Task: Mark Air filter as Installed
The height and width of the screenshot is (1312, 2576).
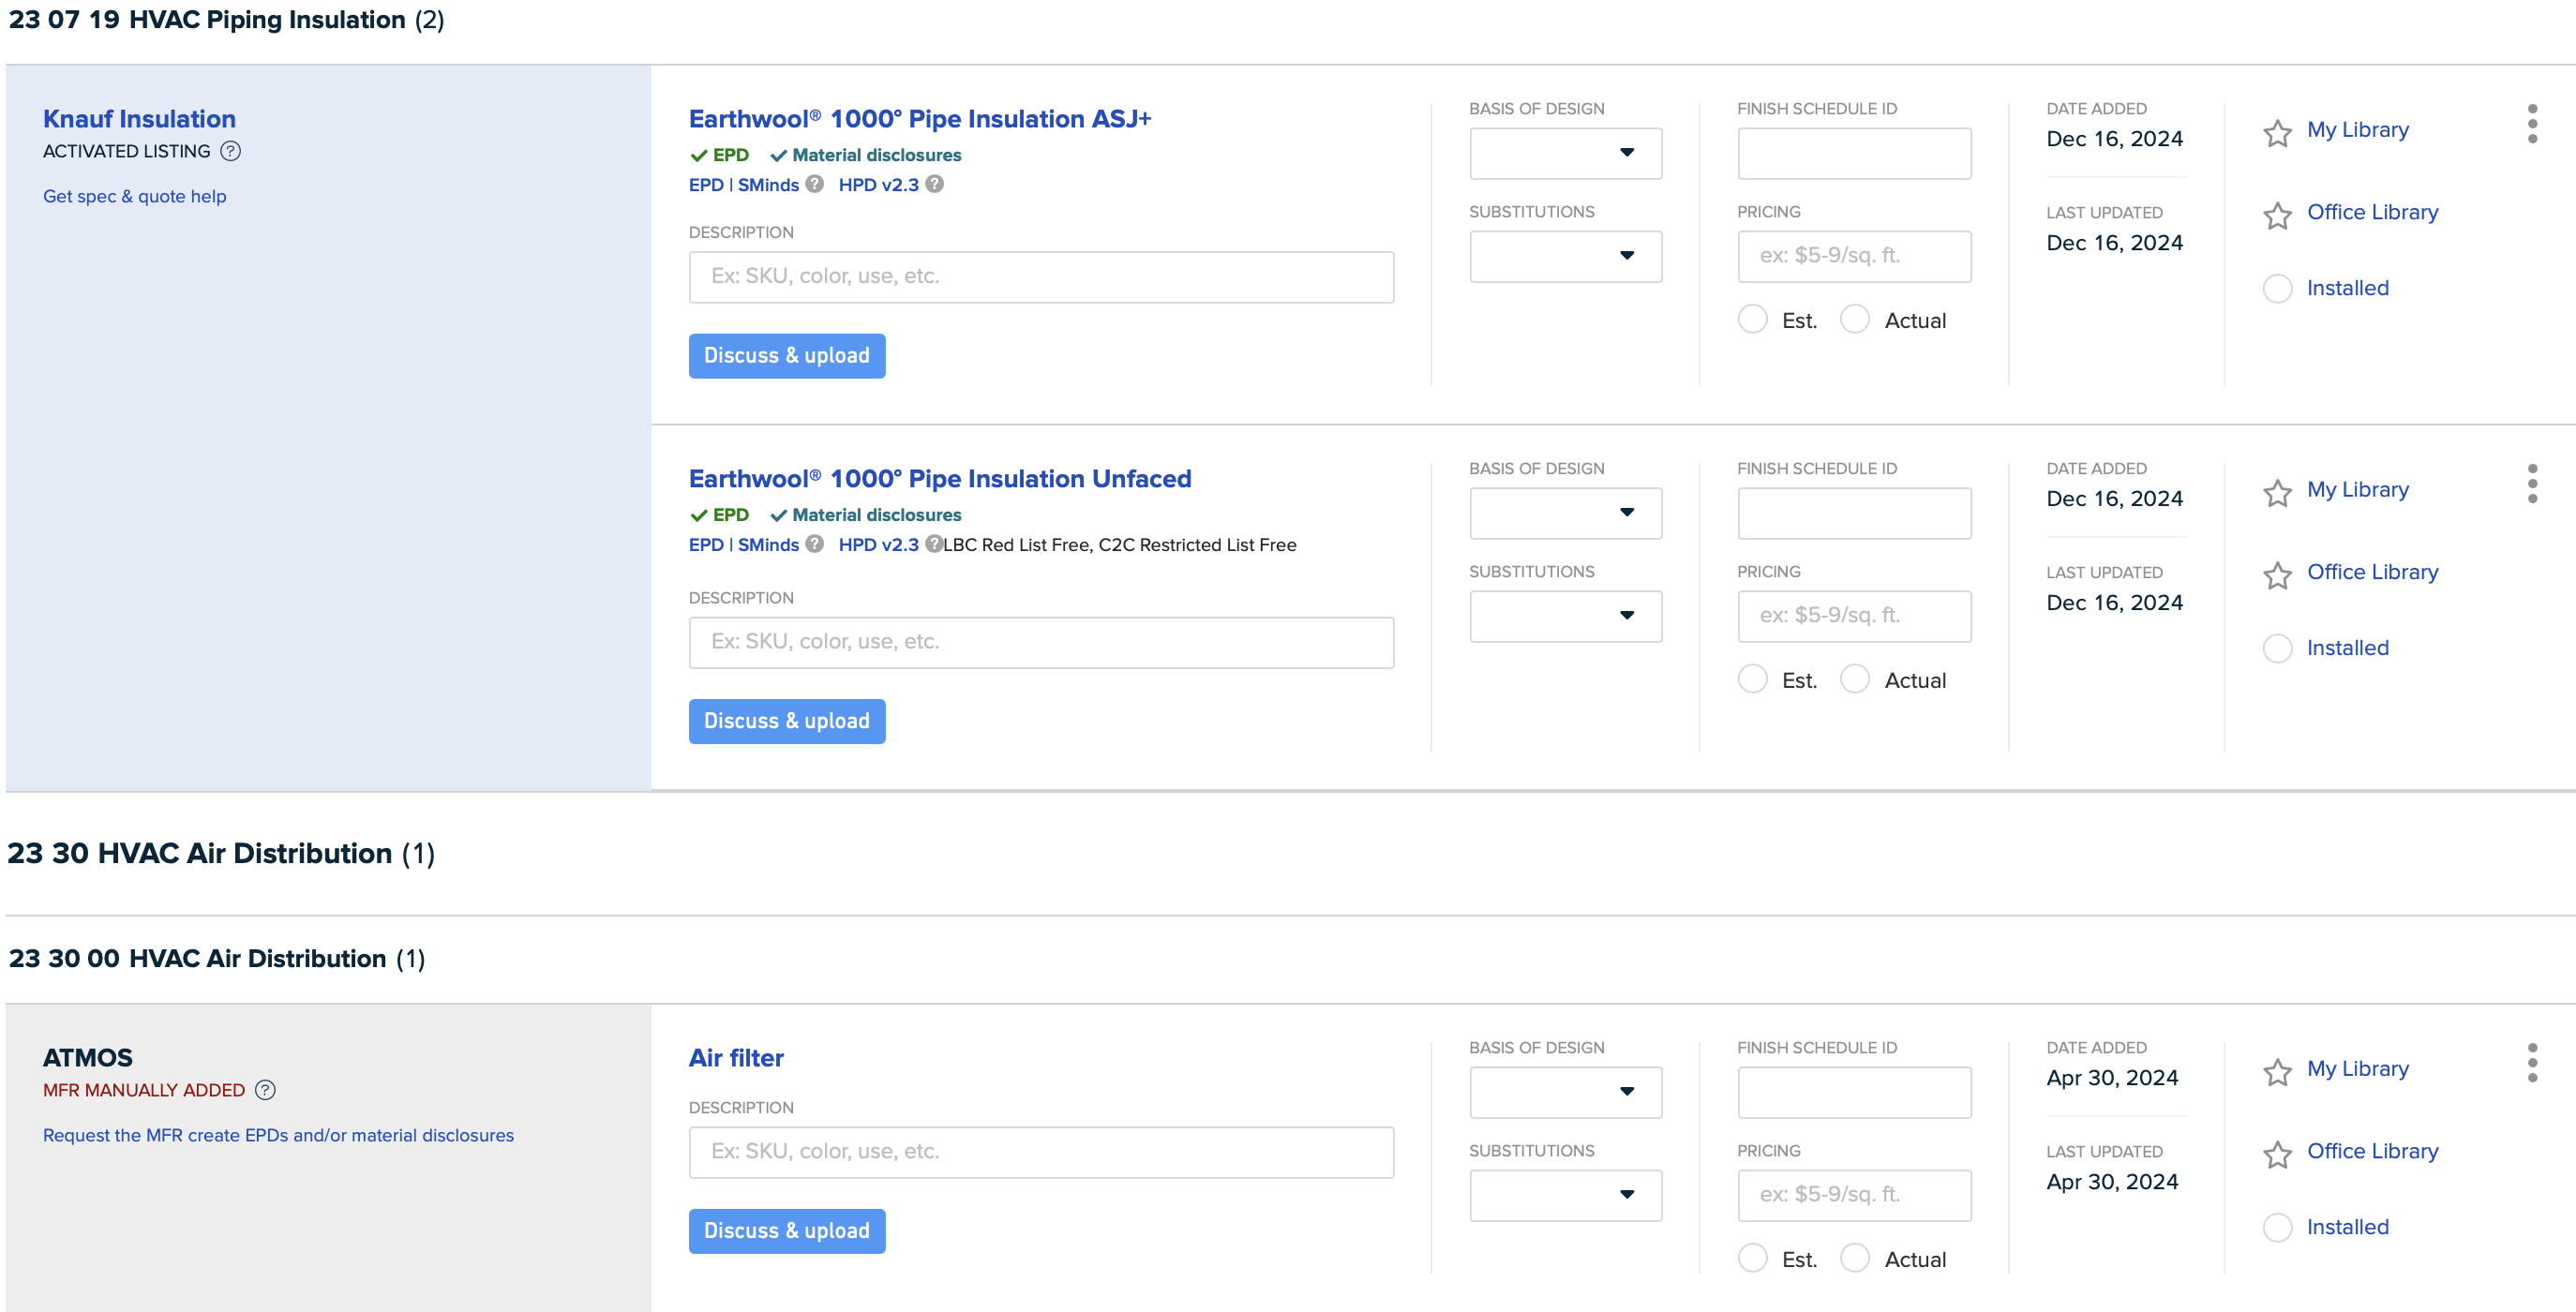Action: [x=2277, y=1227]
